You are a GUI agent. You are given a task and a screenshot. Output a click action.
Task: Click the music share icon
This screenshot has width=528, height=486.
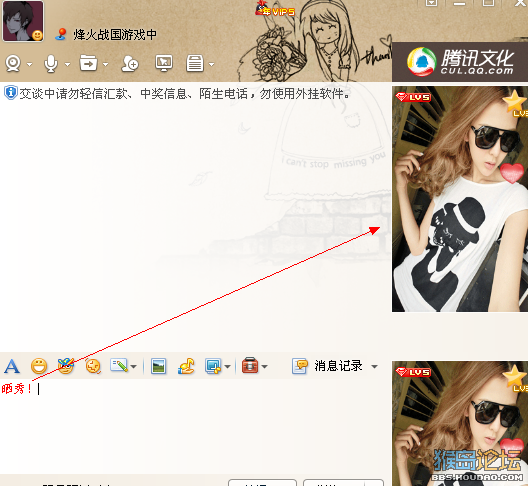coord(186,366)
